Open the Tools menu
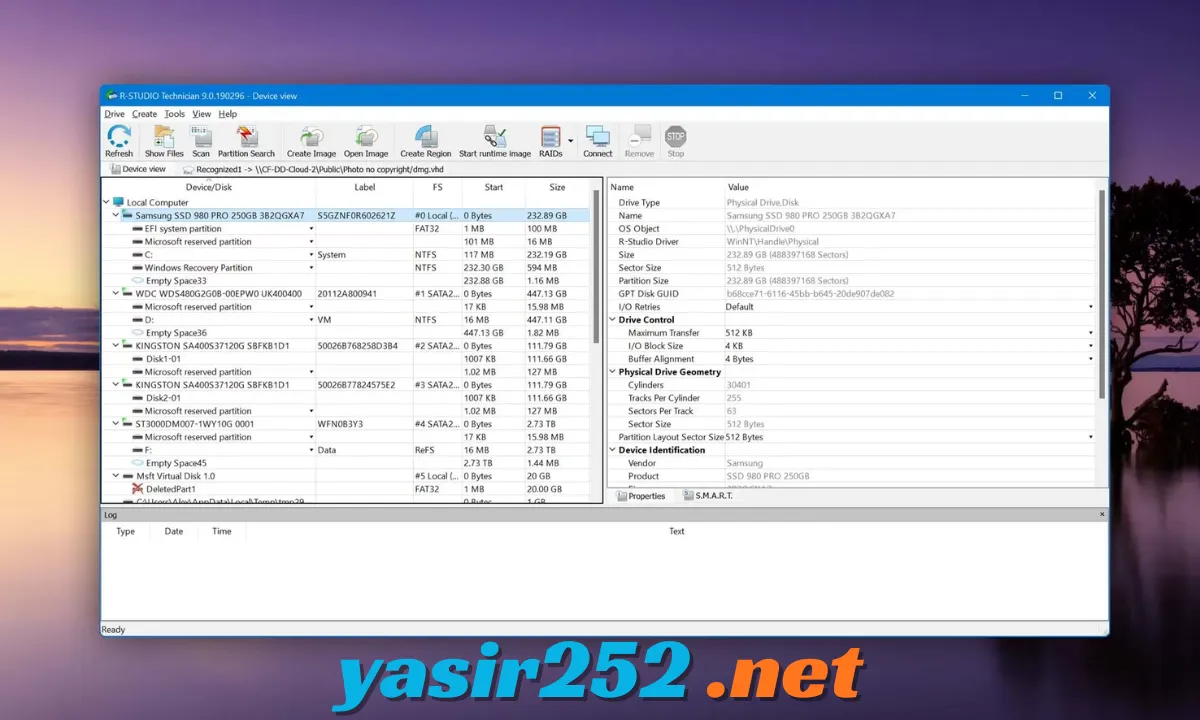 [x=174, y=114]
